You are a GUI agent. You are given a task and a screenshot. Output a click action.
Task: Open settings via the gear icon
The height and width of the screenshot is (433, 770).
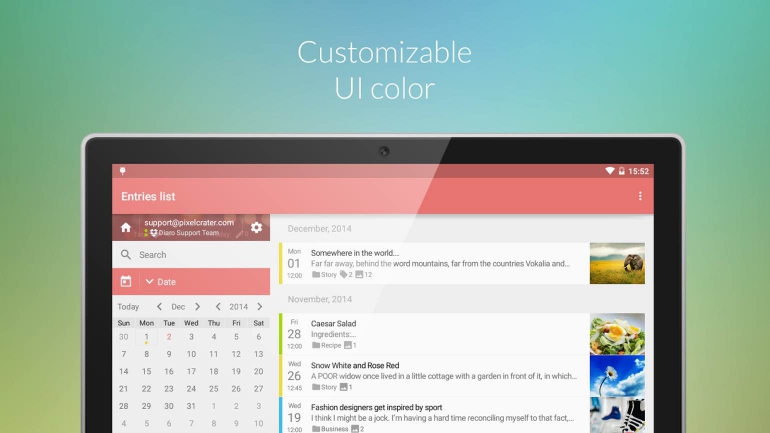[x=256, y=228]
